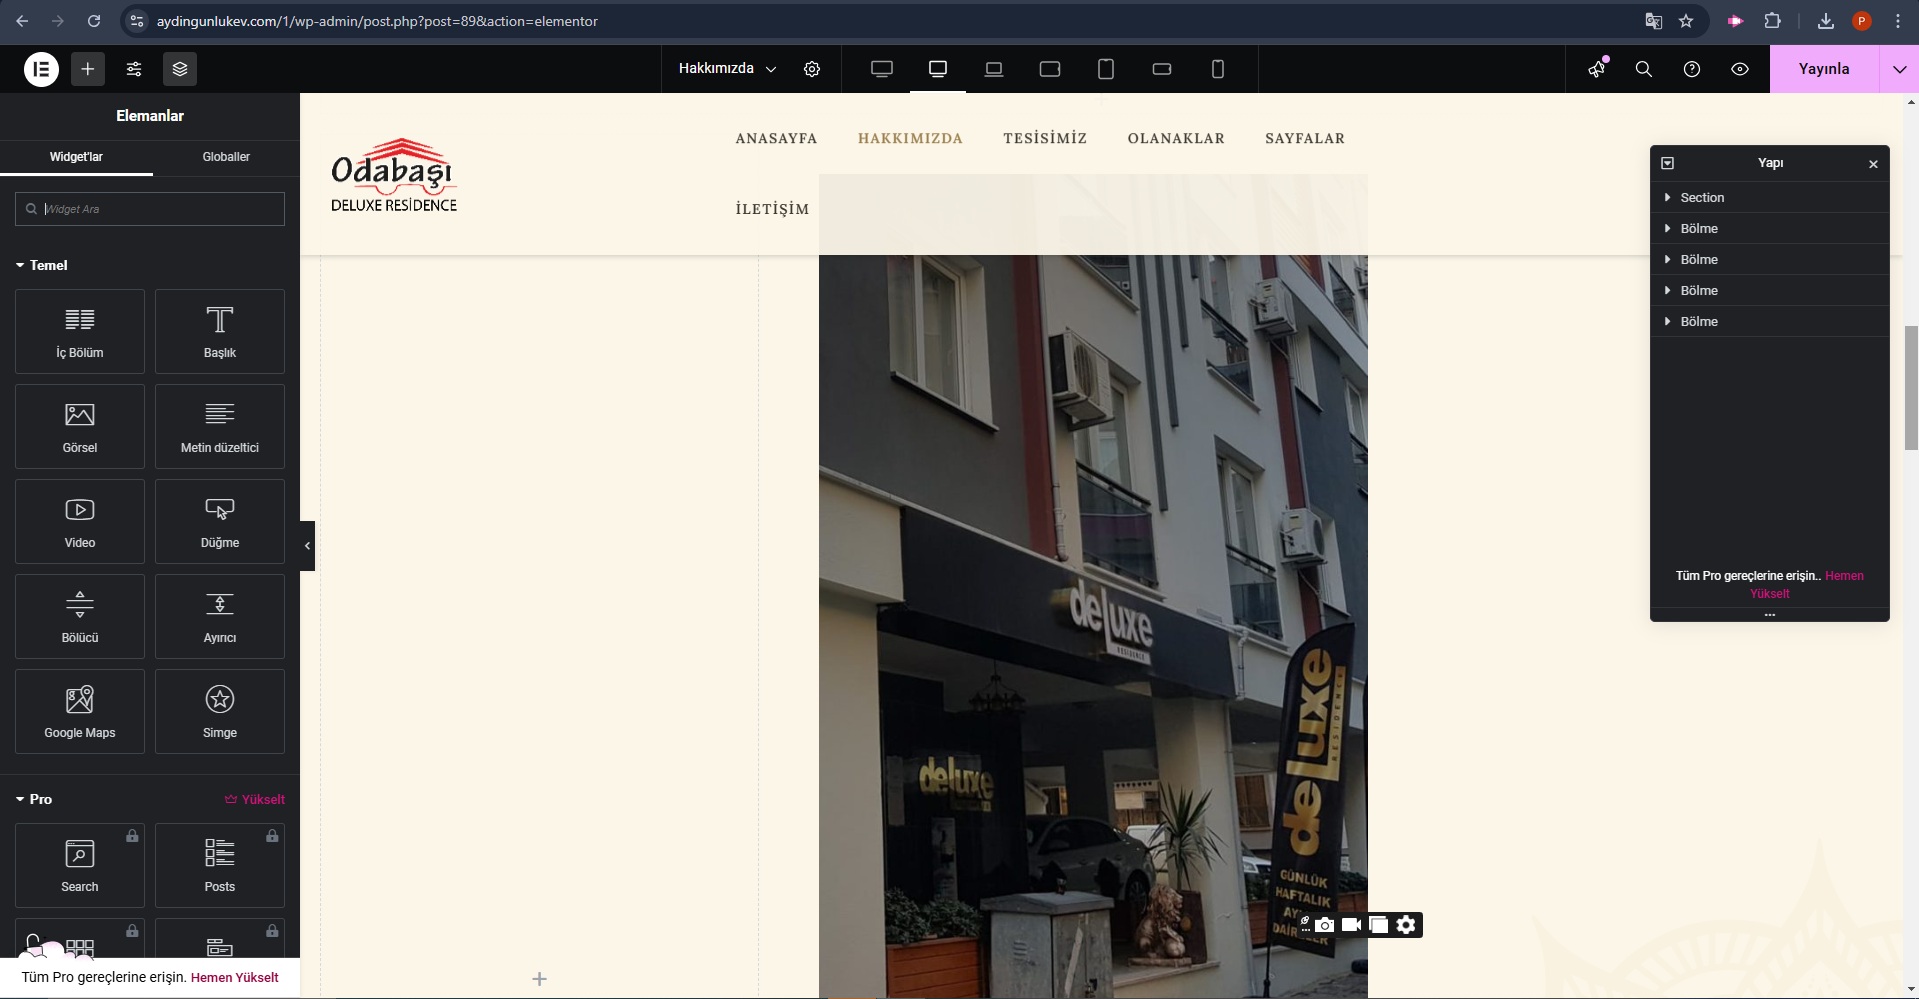Click the video record overlay icon

point(1351,925)
